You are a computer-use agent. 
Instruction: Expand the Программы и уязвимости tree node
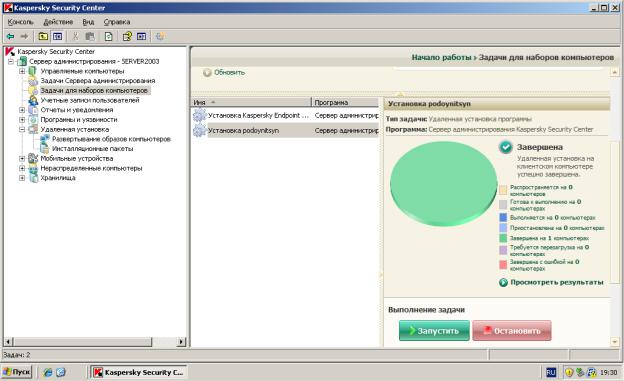(x=22, y=119)
